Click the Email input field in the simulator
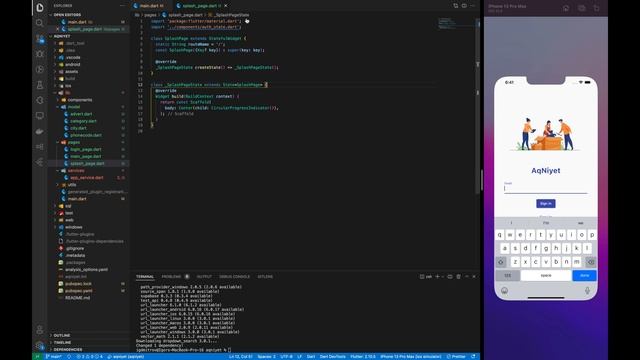Viewport: 640px width, 360px height. (546, 188)
